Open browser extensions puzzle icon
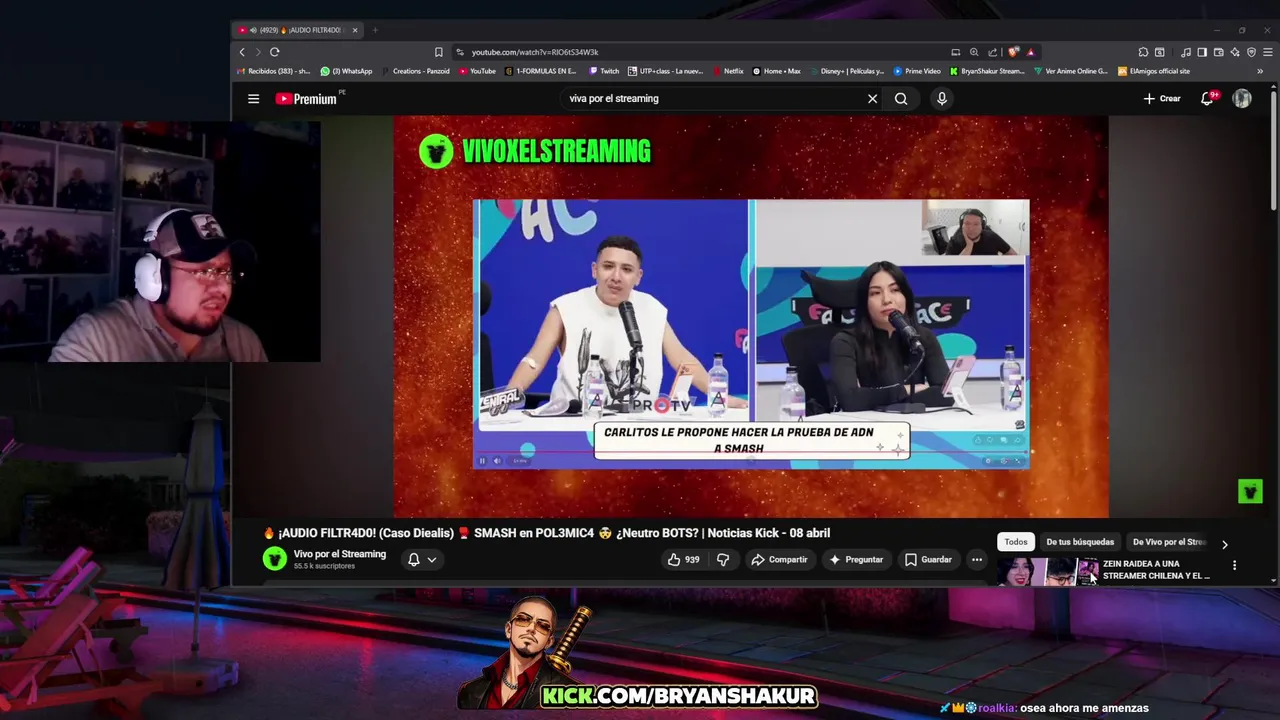Screen dimensions: 1280x720 pos(1143,52)
